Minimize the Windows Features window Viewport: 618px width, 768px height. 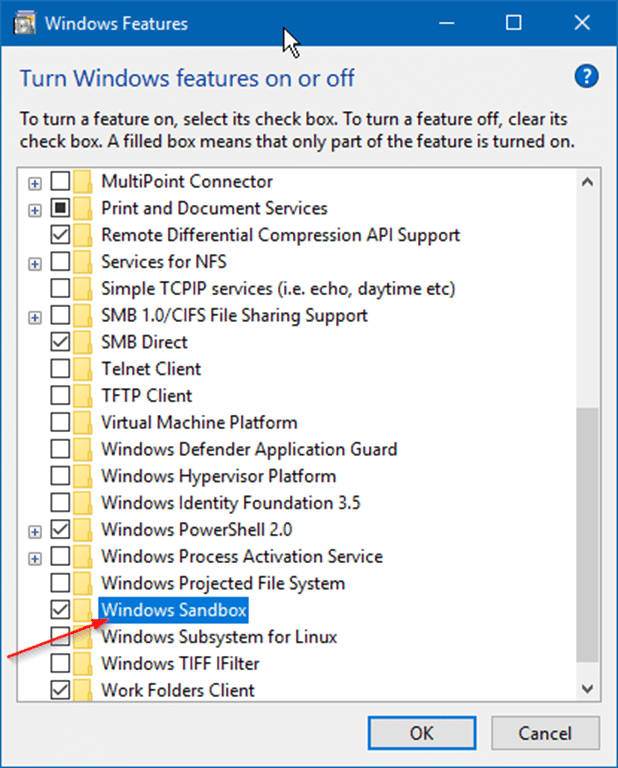click(447, 23)
